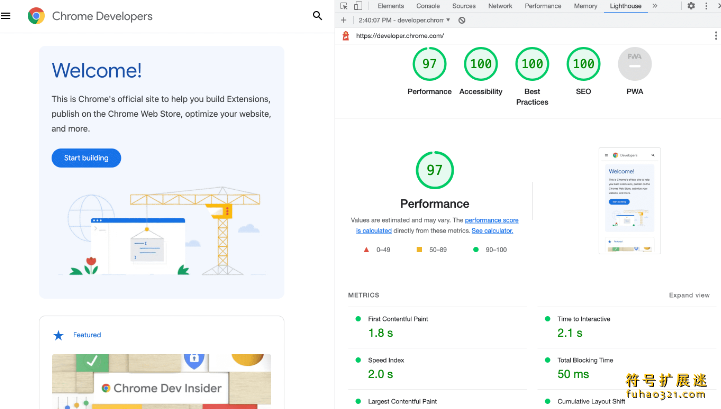Click the '1.8 s' metric value

380,333
